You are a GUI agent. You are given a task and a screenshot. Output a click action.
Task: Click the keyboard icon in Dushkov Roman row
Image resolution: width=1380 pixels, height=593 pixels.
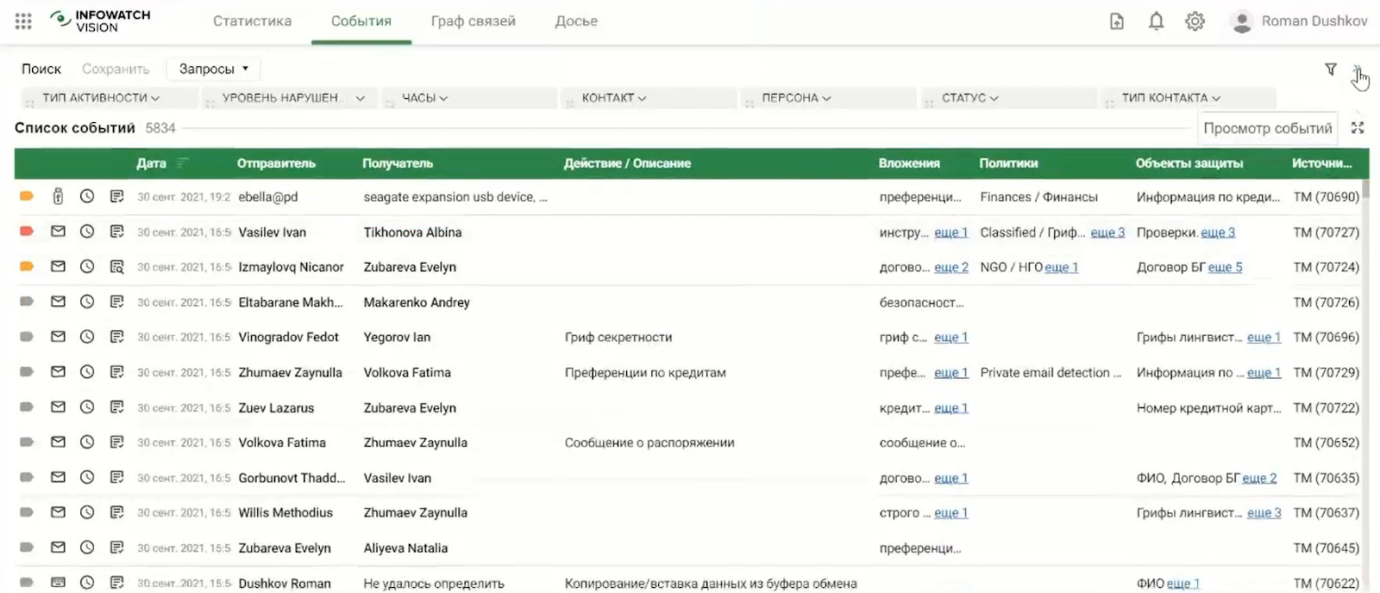click(x=58, y=583)
